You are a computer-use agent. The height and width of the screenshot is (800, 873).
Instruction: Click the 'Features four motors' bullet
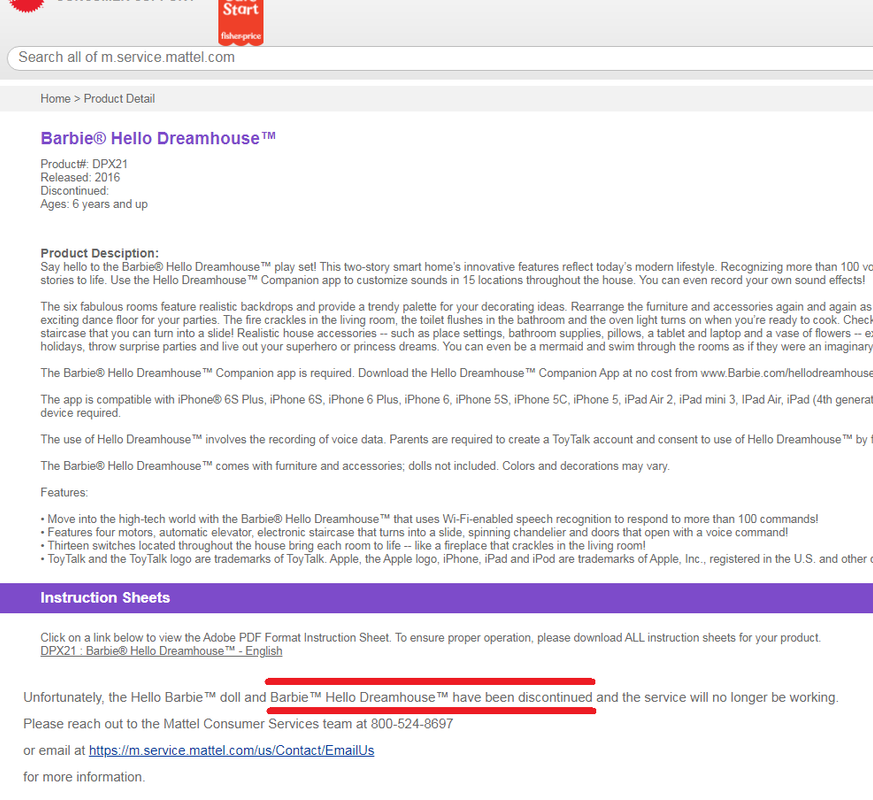pyautogui.click(x=414, y=532)
